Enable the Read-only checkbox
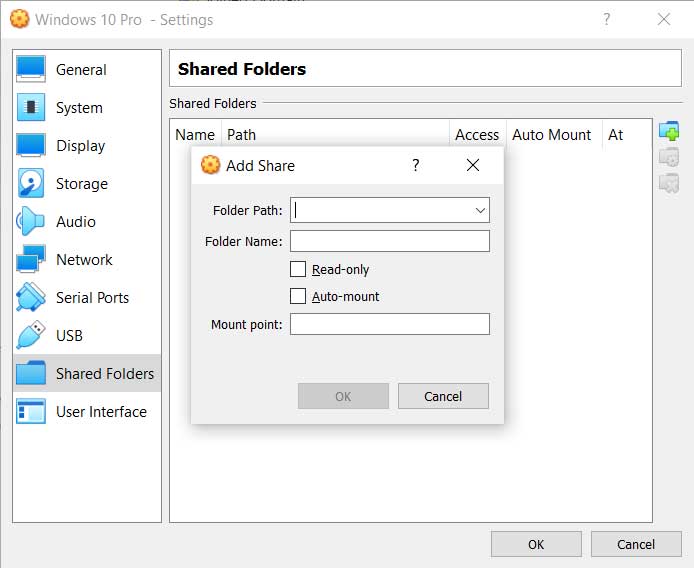The image size is (694, 568). [x=298, y=269]
